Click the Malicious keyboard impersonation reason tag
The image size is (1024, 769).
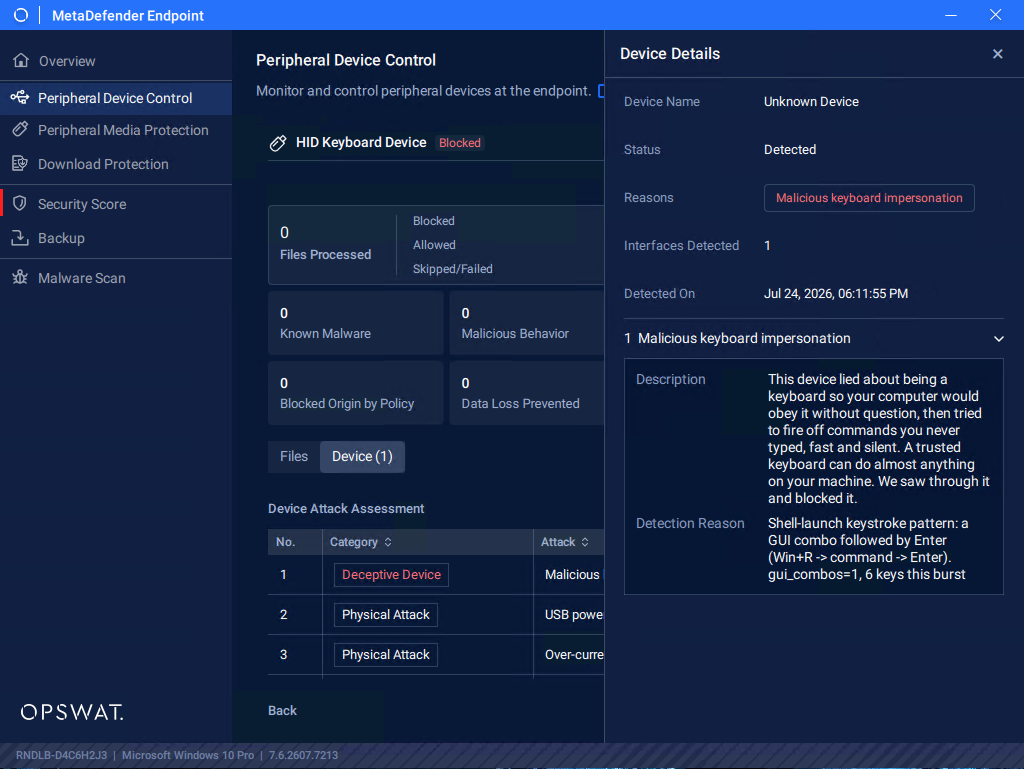point(869,198)
